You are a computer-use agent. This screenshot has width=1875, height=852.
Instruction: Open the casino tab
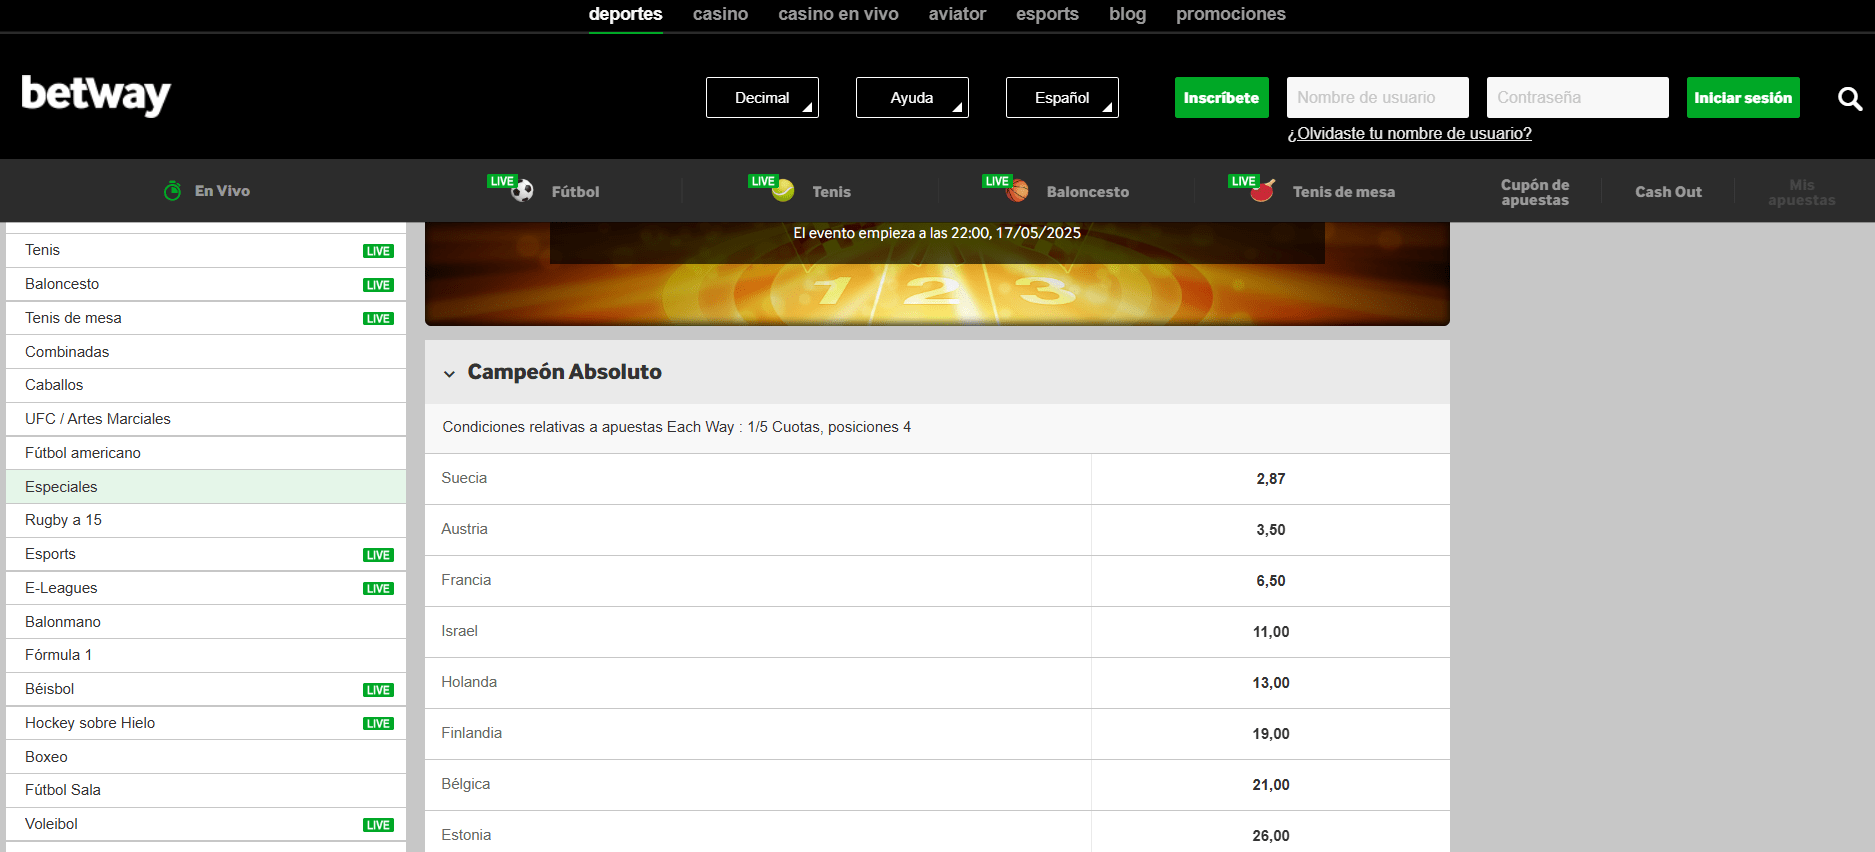coord(720,14)
